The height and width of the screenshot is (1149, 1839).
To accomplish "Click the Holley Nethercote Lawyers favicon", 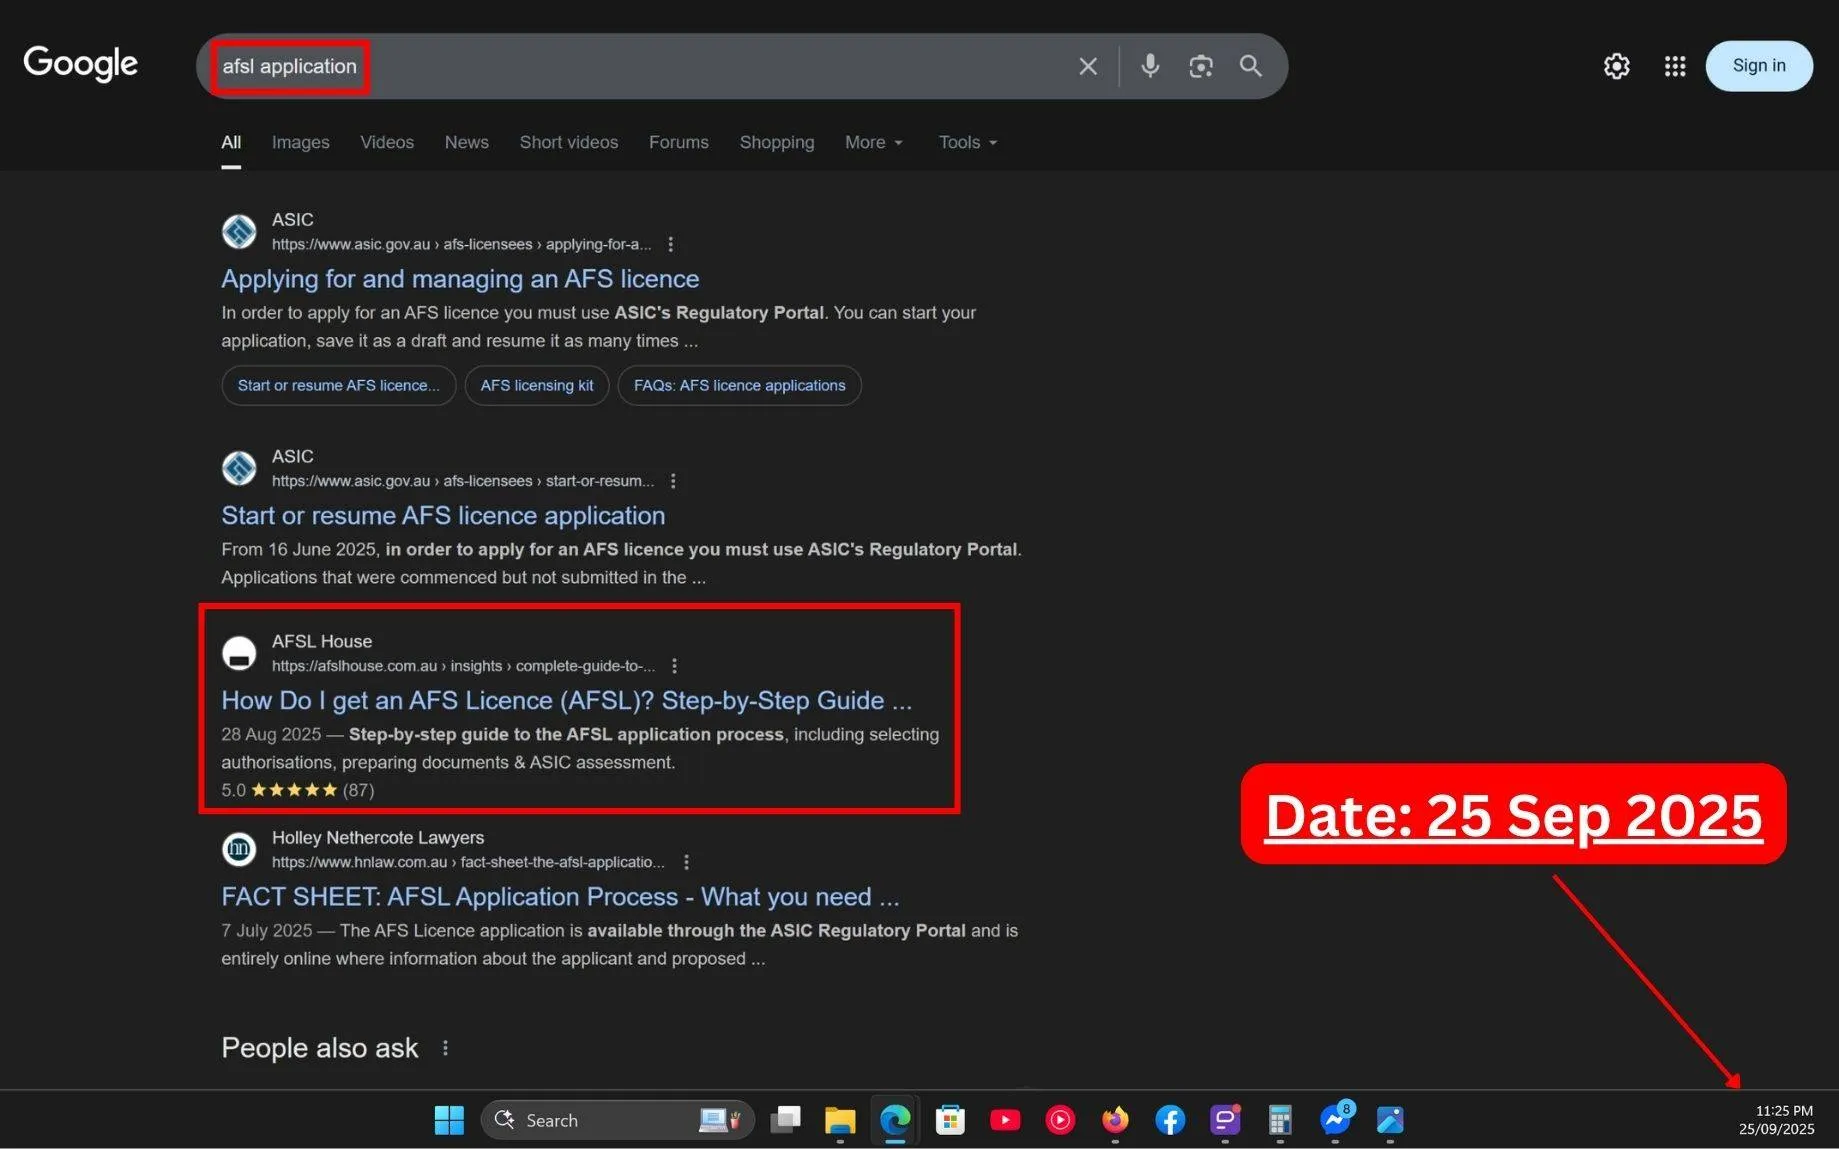I will 239,848.
